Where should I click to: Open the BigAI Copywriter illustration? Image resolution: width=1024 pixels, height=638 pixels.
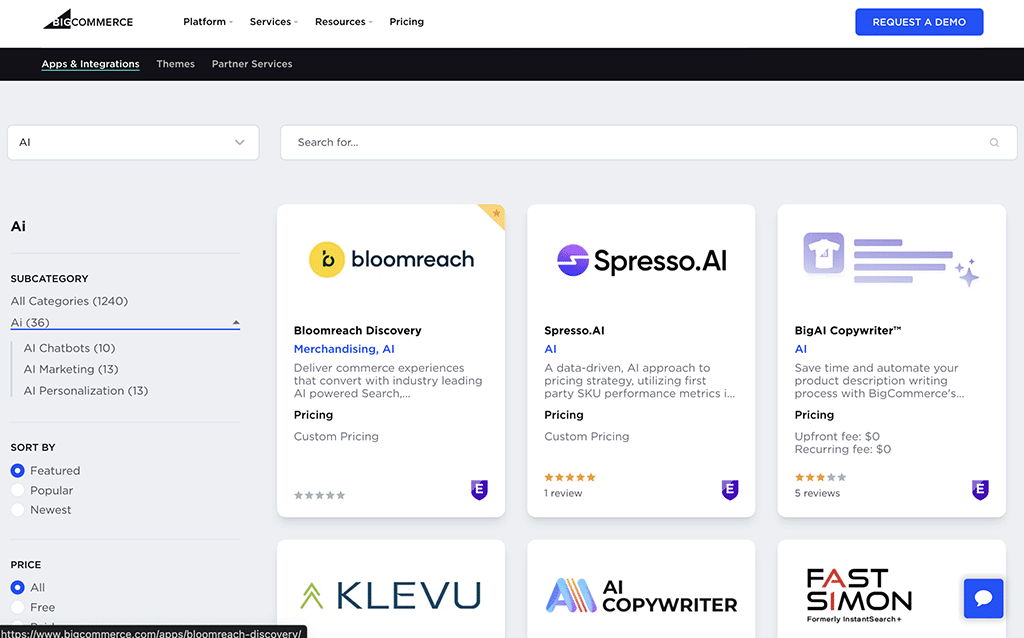[x=891, y=259]
